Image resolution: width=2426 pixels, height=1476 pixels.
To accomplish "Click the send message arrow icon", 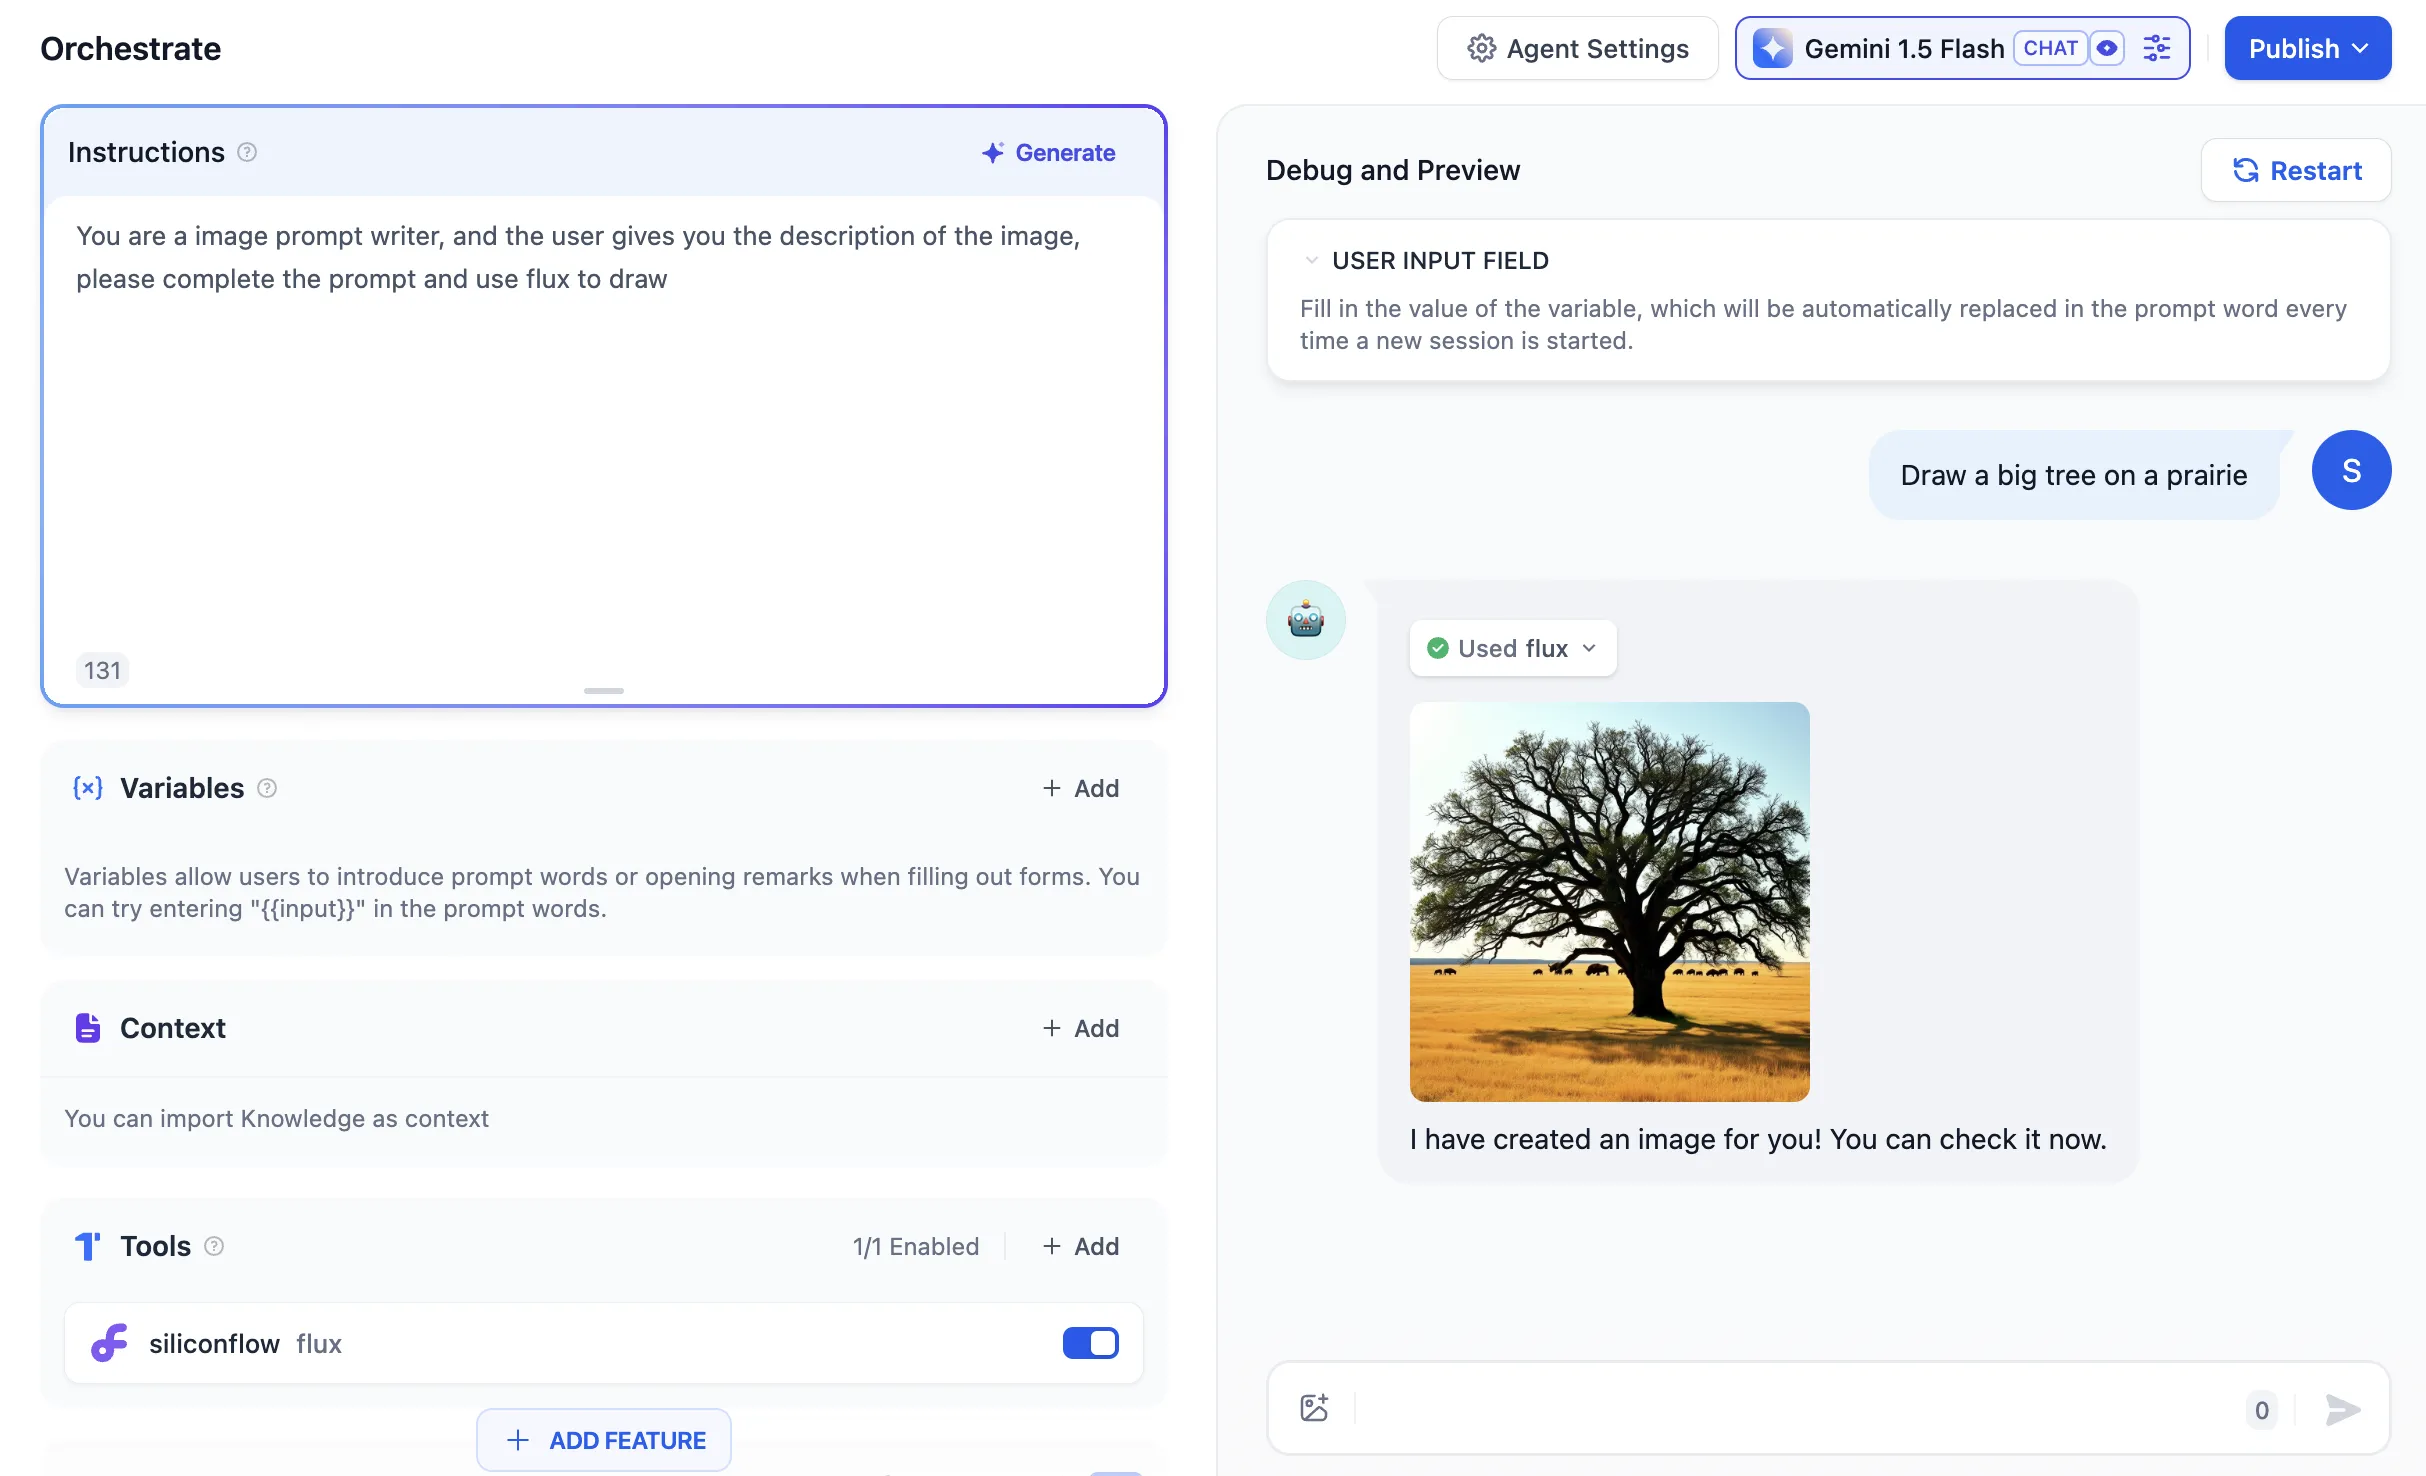I will coord(2342,1410).
